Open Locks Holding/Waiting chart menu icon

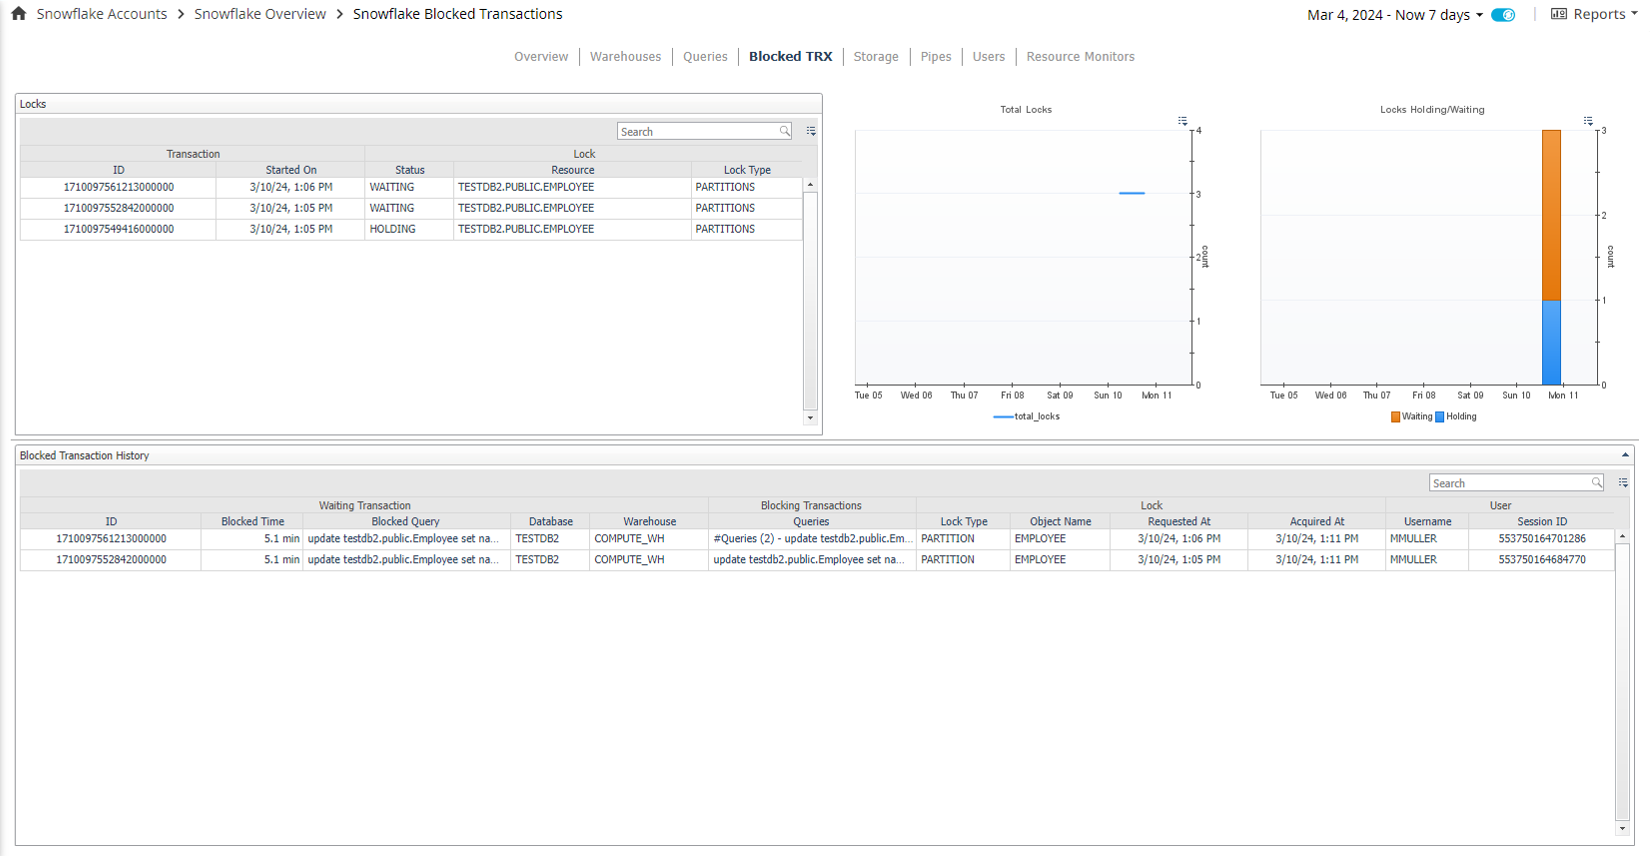[1588, 121]
